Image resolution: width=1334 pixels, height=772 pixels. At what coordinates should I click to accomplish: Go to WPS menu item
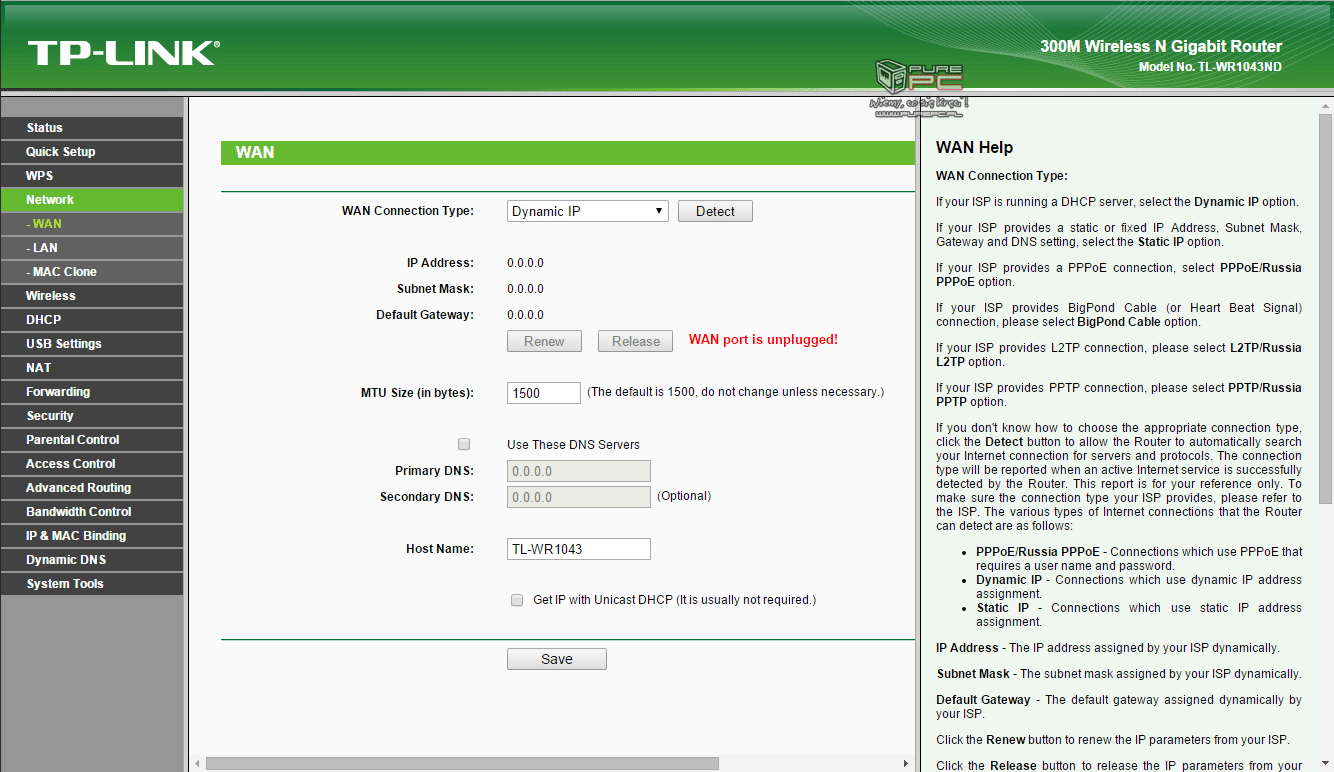92,176
